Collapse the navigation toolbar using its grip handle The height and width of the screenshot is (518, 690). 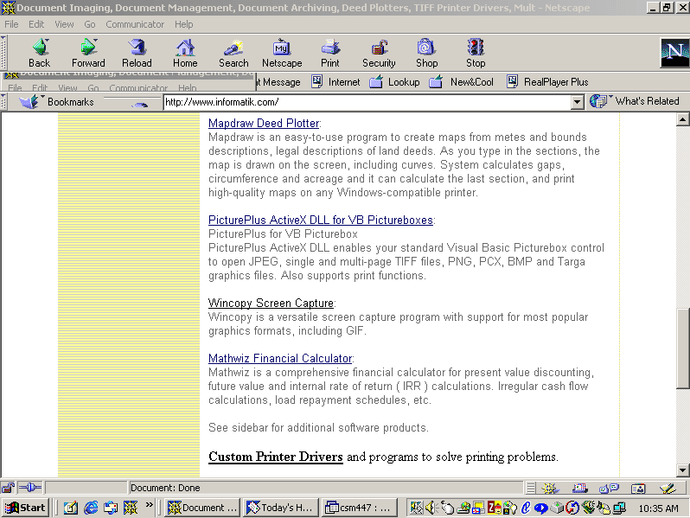click(x=3, y=53)
